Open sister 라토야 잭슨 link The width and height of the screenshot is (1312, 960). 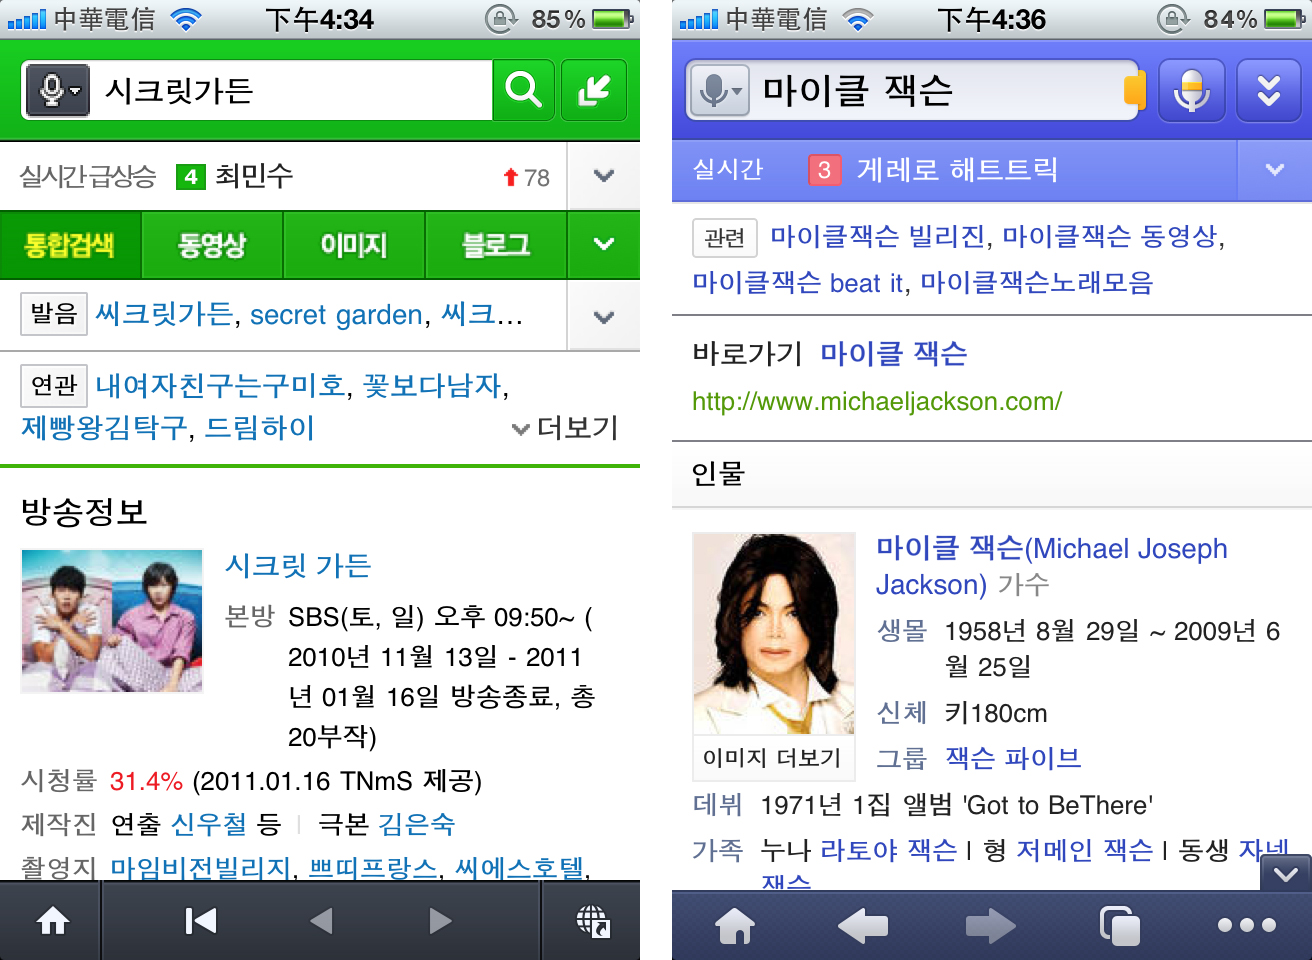point(889,850)
